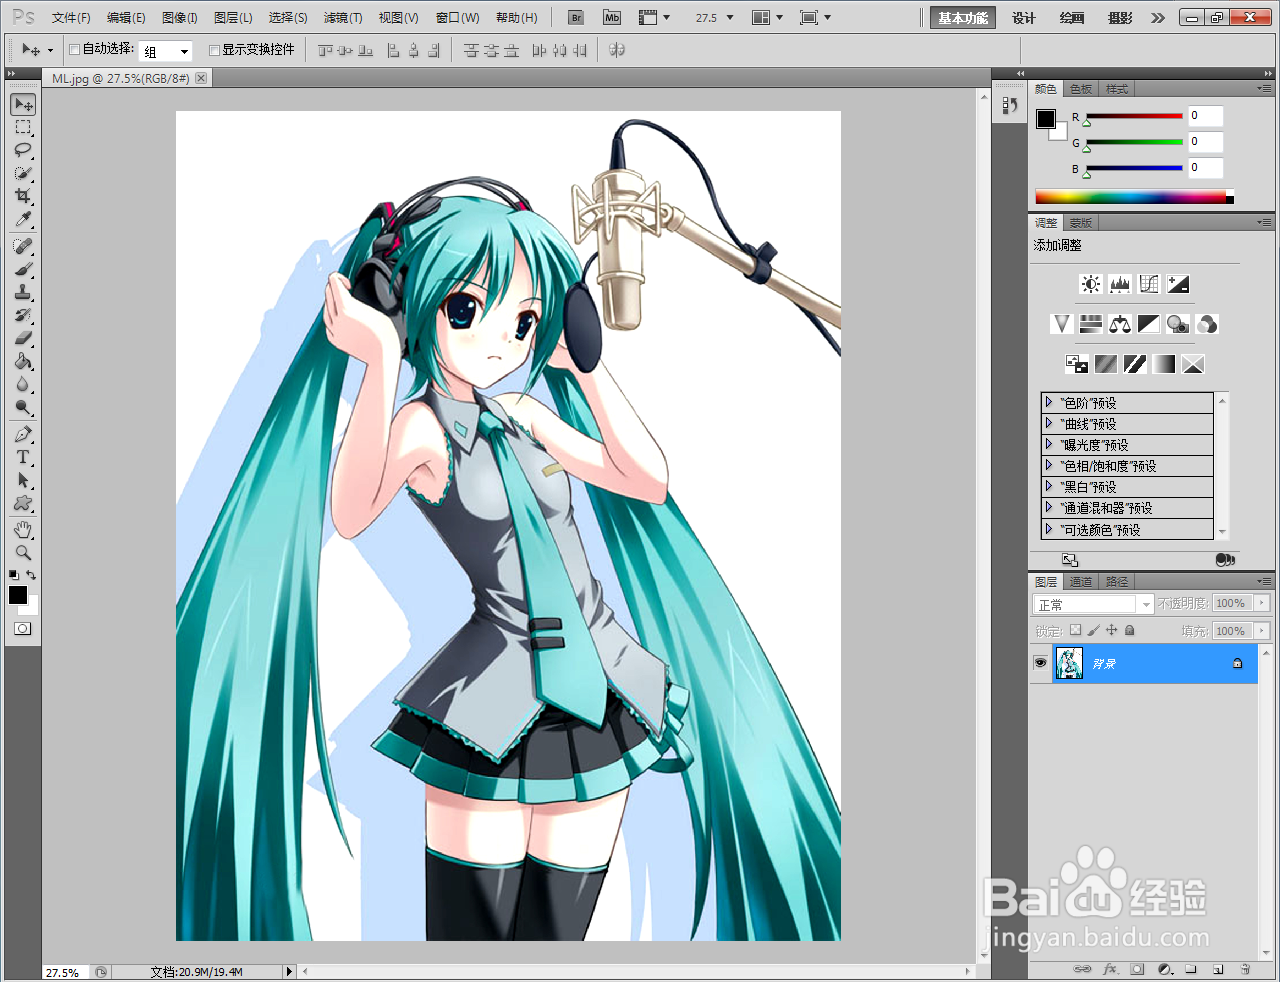
Task: Enable the 自动选择 checkbox
Action: [74, 50]
